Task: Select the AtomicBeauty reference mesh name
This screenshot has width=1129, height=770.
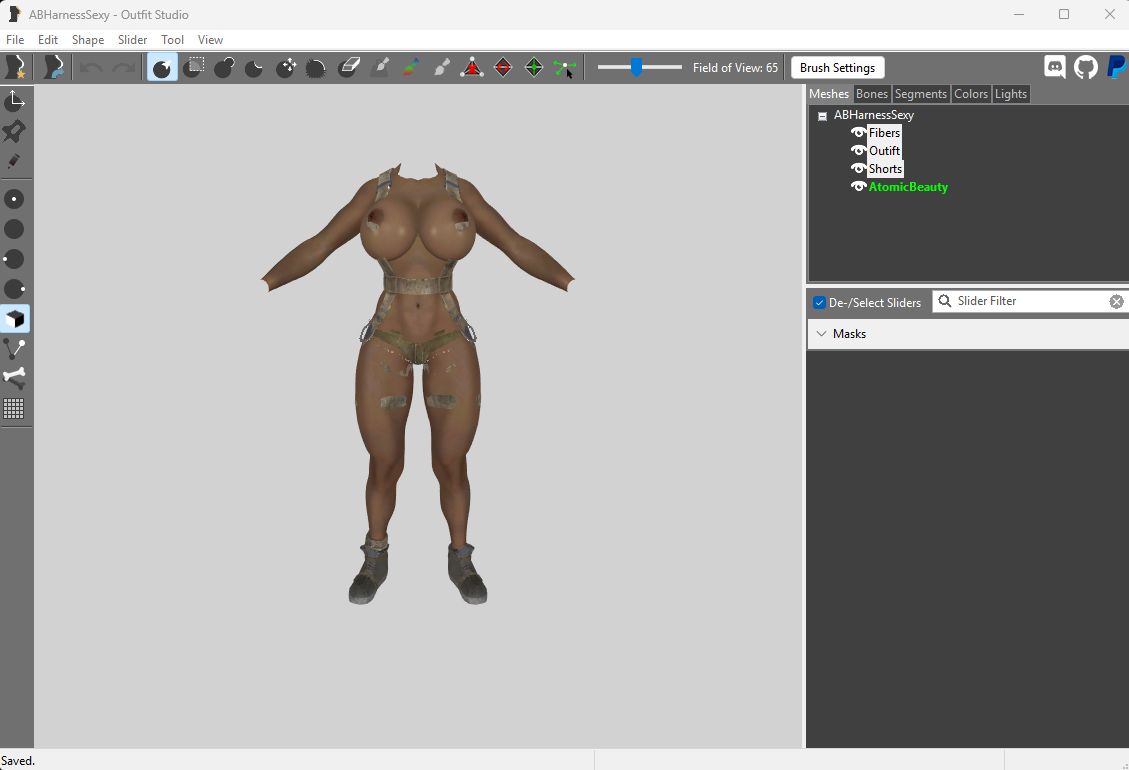Action: 908,187
